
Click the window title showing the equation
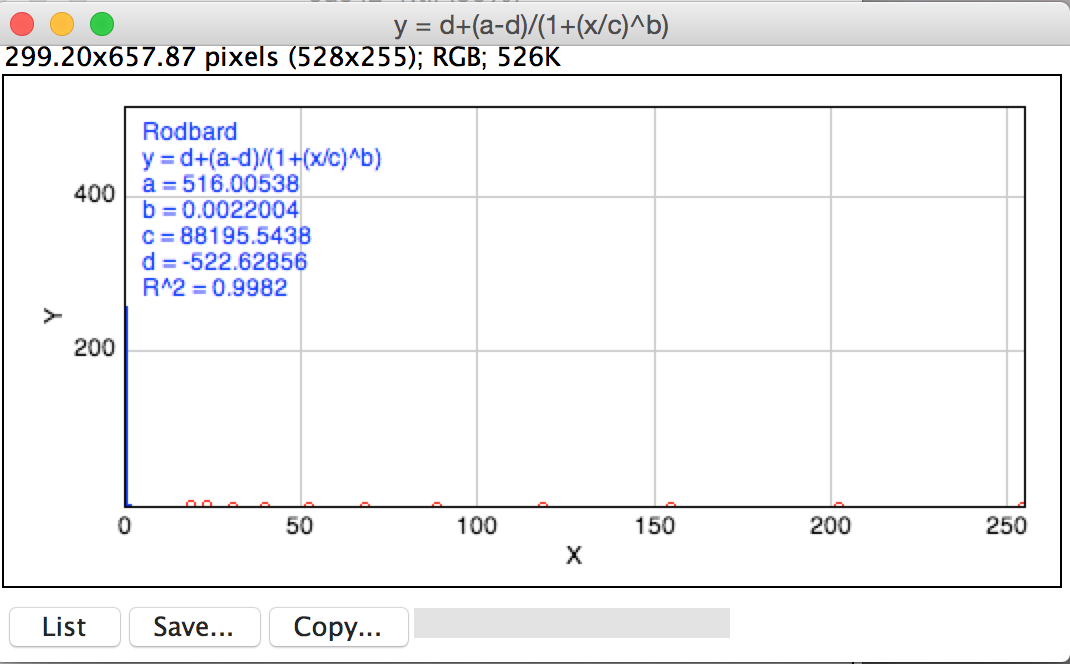(x=531, y=25)
